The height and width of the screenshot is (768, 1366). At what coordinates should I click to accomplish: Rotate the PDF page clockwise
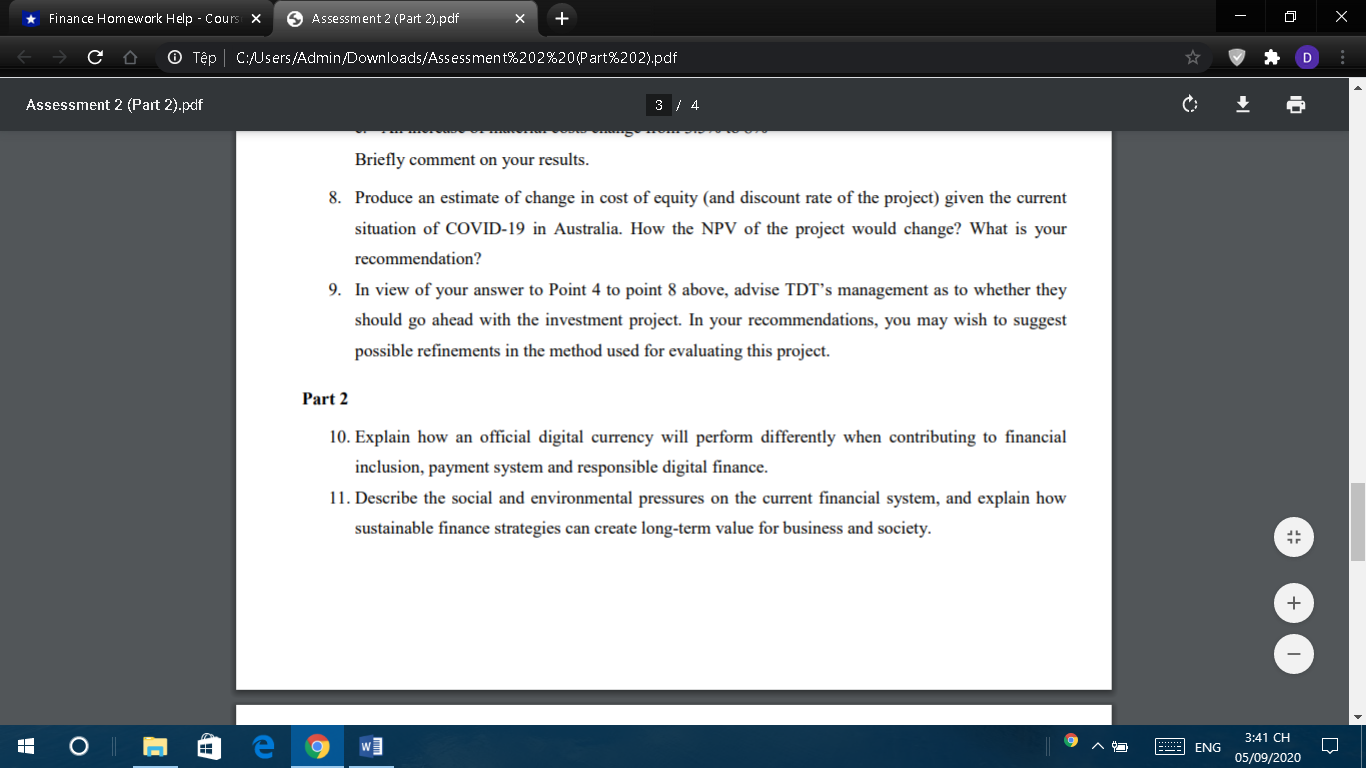pos(1189,104)
